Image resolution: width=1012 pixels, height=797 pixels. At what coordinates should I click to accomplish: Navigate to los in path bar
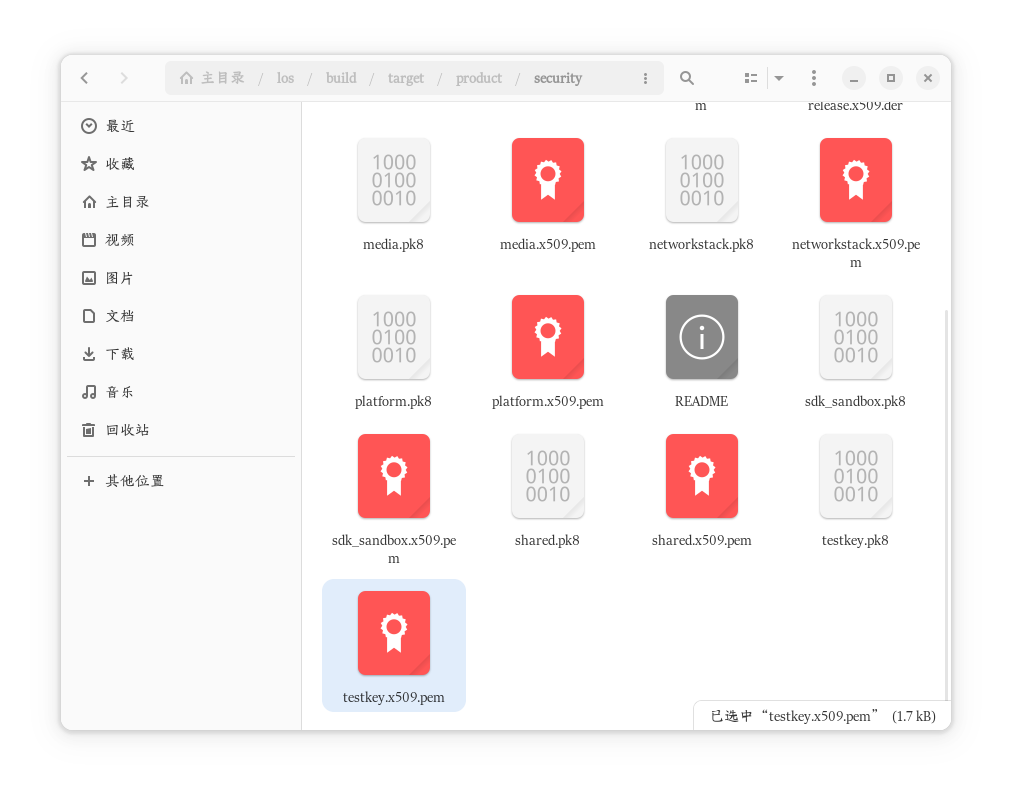coord(285,78)
